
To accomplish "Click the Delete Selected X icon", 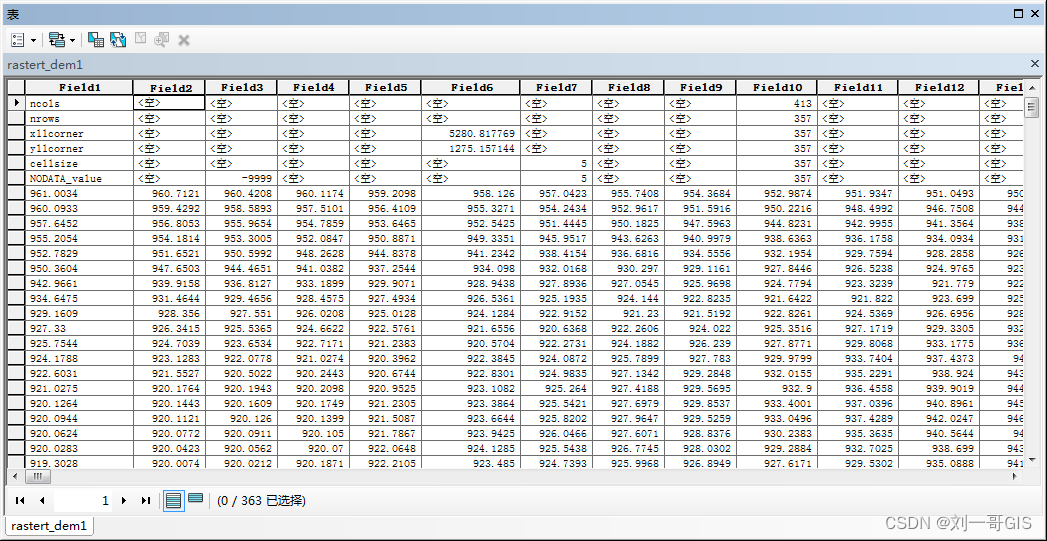I will pos(184,41).
